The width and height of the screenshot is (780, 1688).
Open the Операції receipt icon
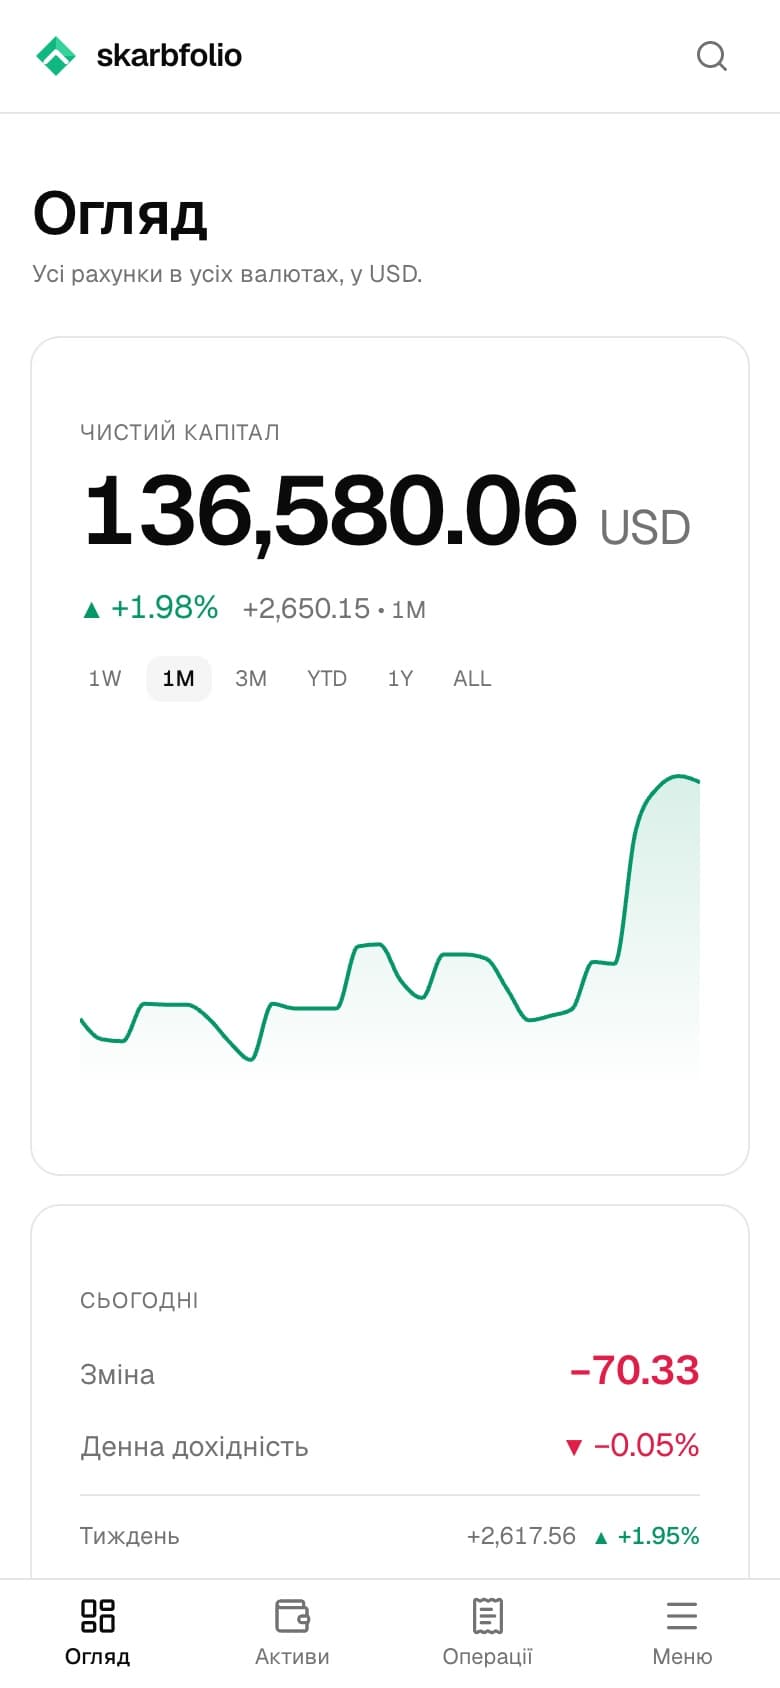click(x=487, y=1616)
